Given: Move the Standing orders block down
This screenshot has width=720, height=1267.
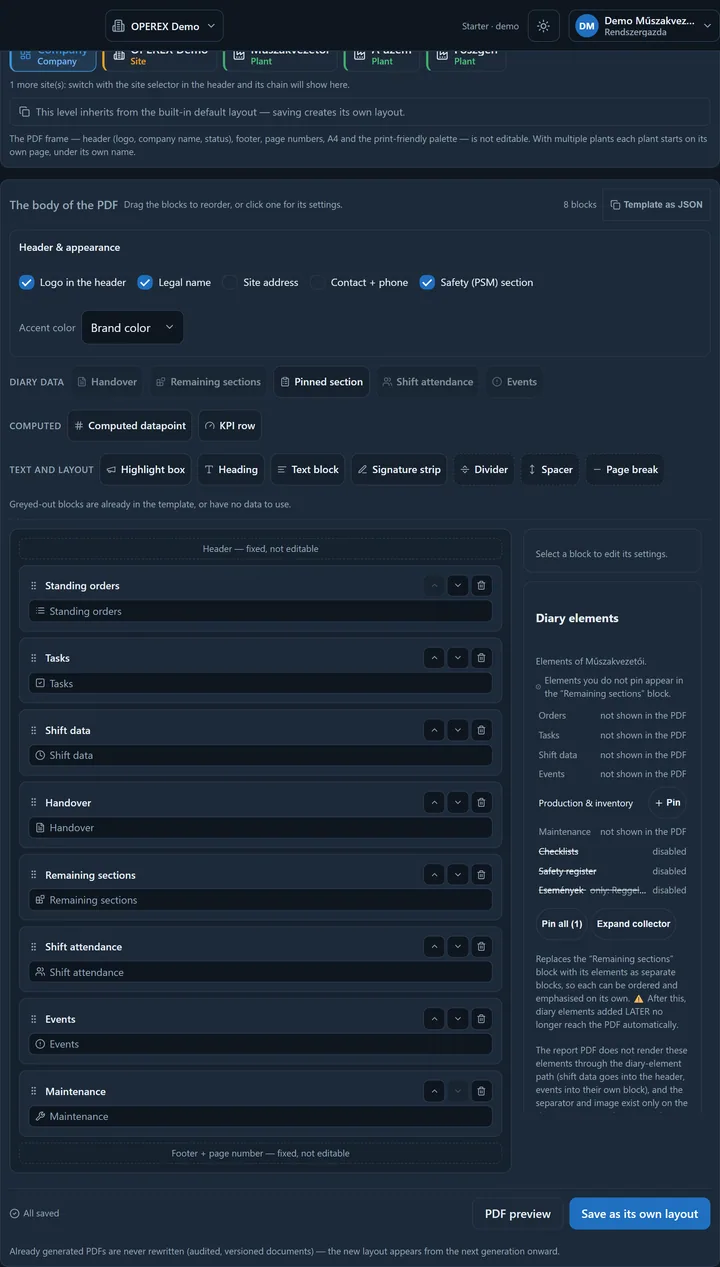Looking at the screenshot, I should pos(457,585).
